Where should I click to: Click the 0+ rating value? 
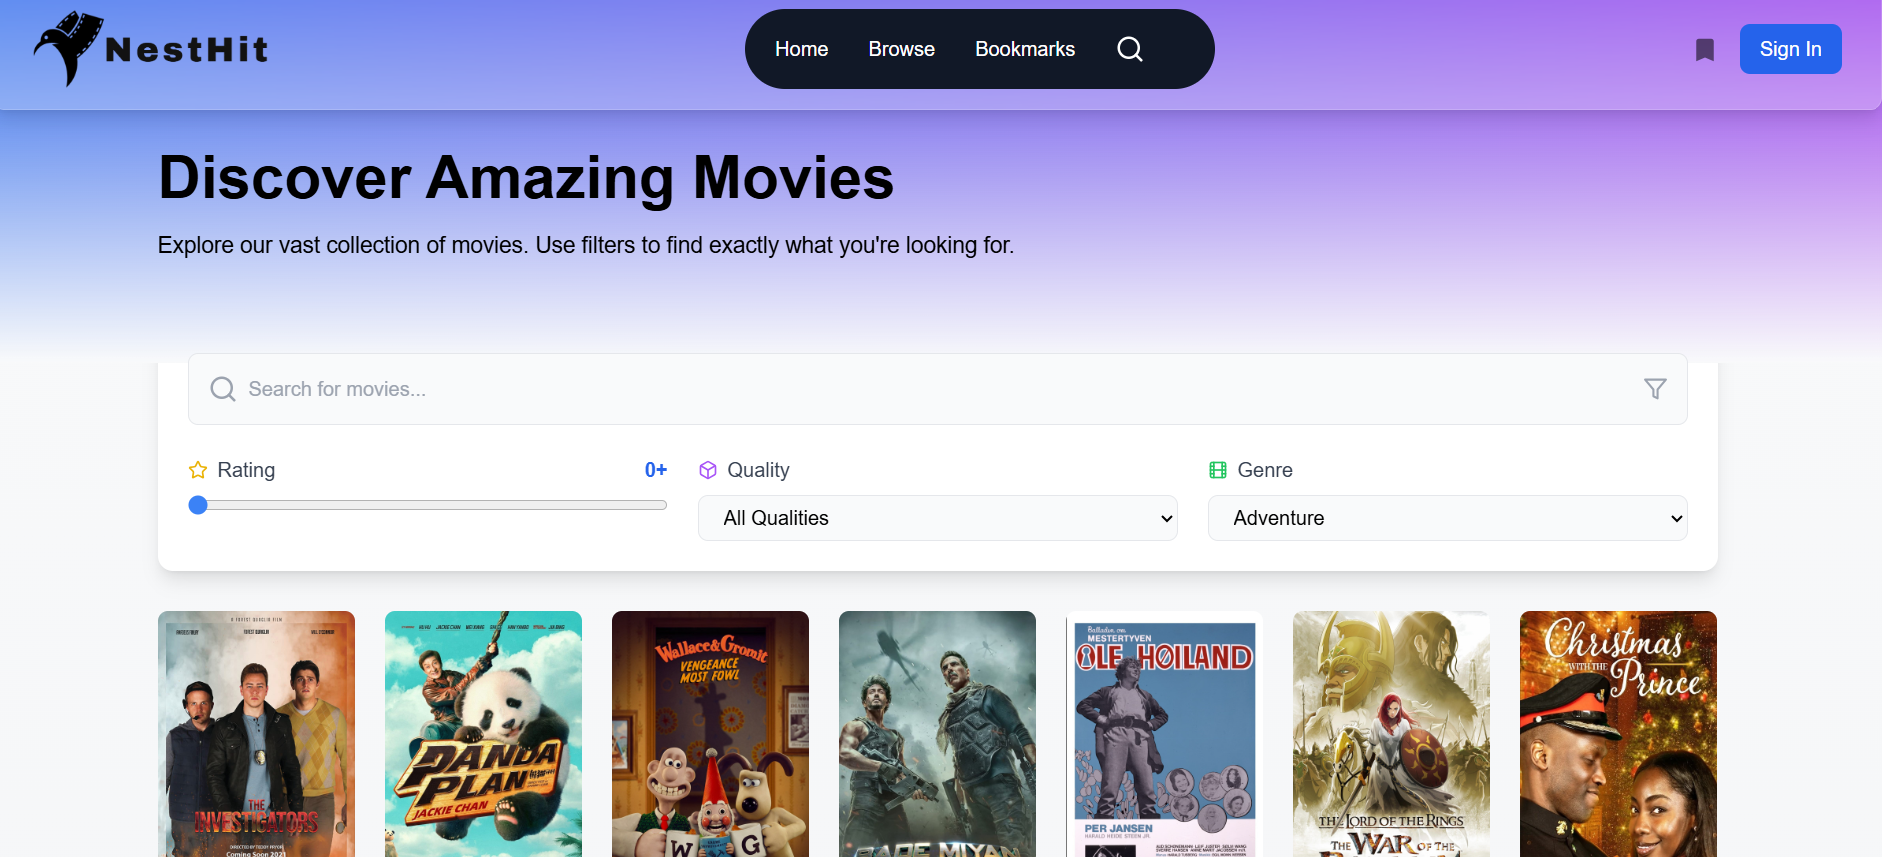click(656, 470)
